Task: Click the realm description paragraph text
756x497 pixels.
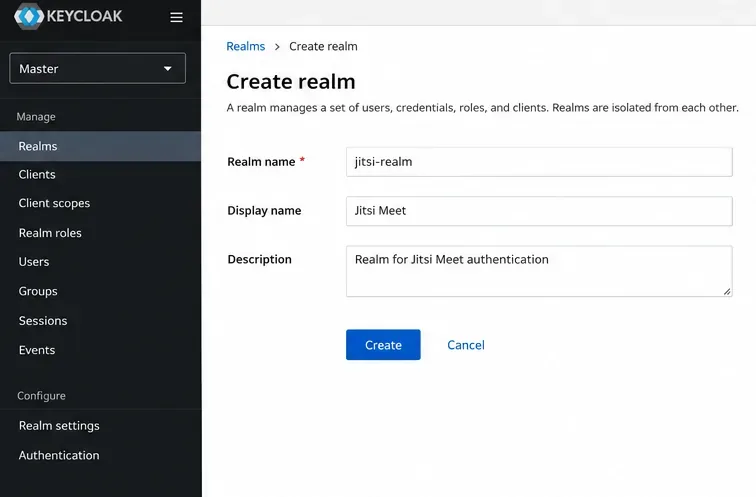Action: click(483, 107)
